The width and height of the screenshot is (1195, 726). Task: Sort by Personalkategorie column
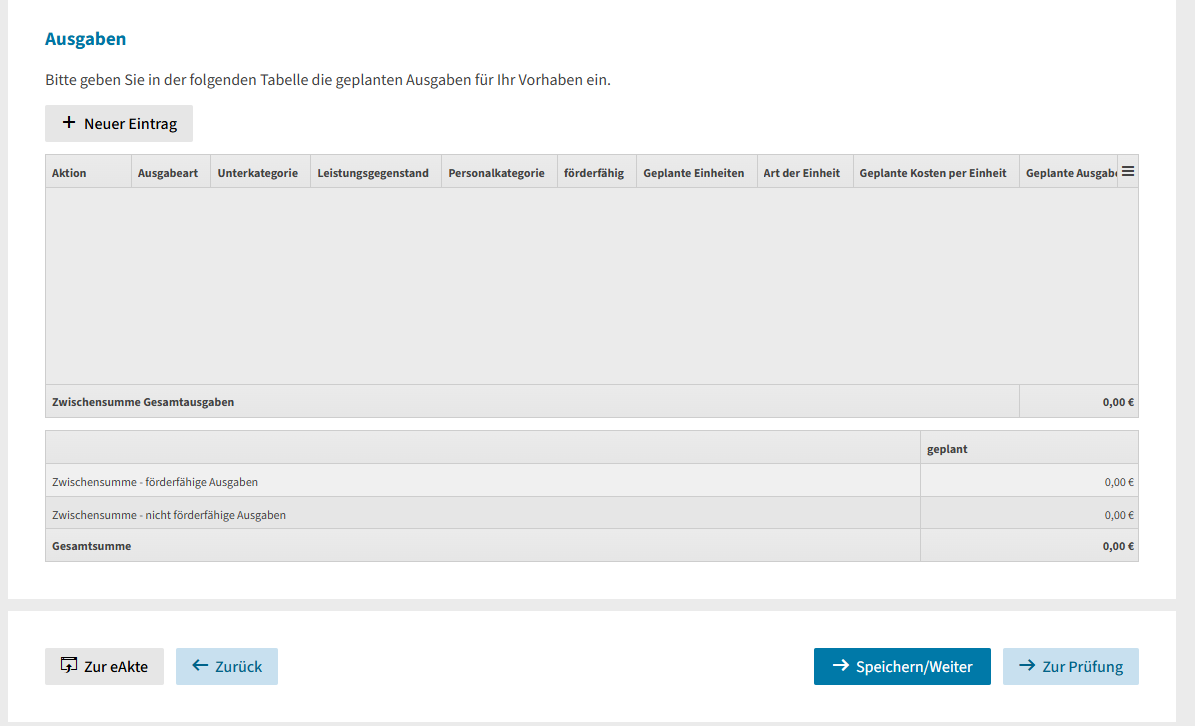[497, 173]
